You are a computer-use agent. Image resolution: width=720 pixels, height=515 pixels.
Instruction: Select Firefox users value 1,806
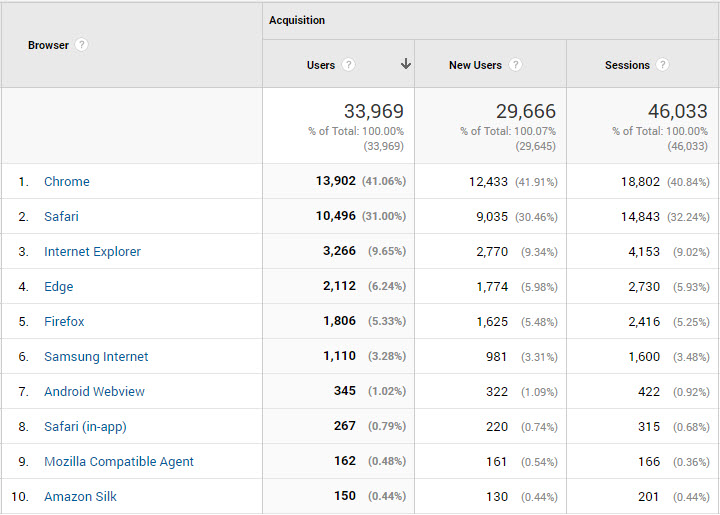pos(339,321)
